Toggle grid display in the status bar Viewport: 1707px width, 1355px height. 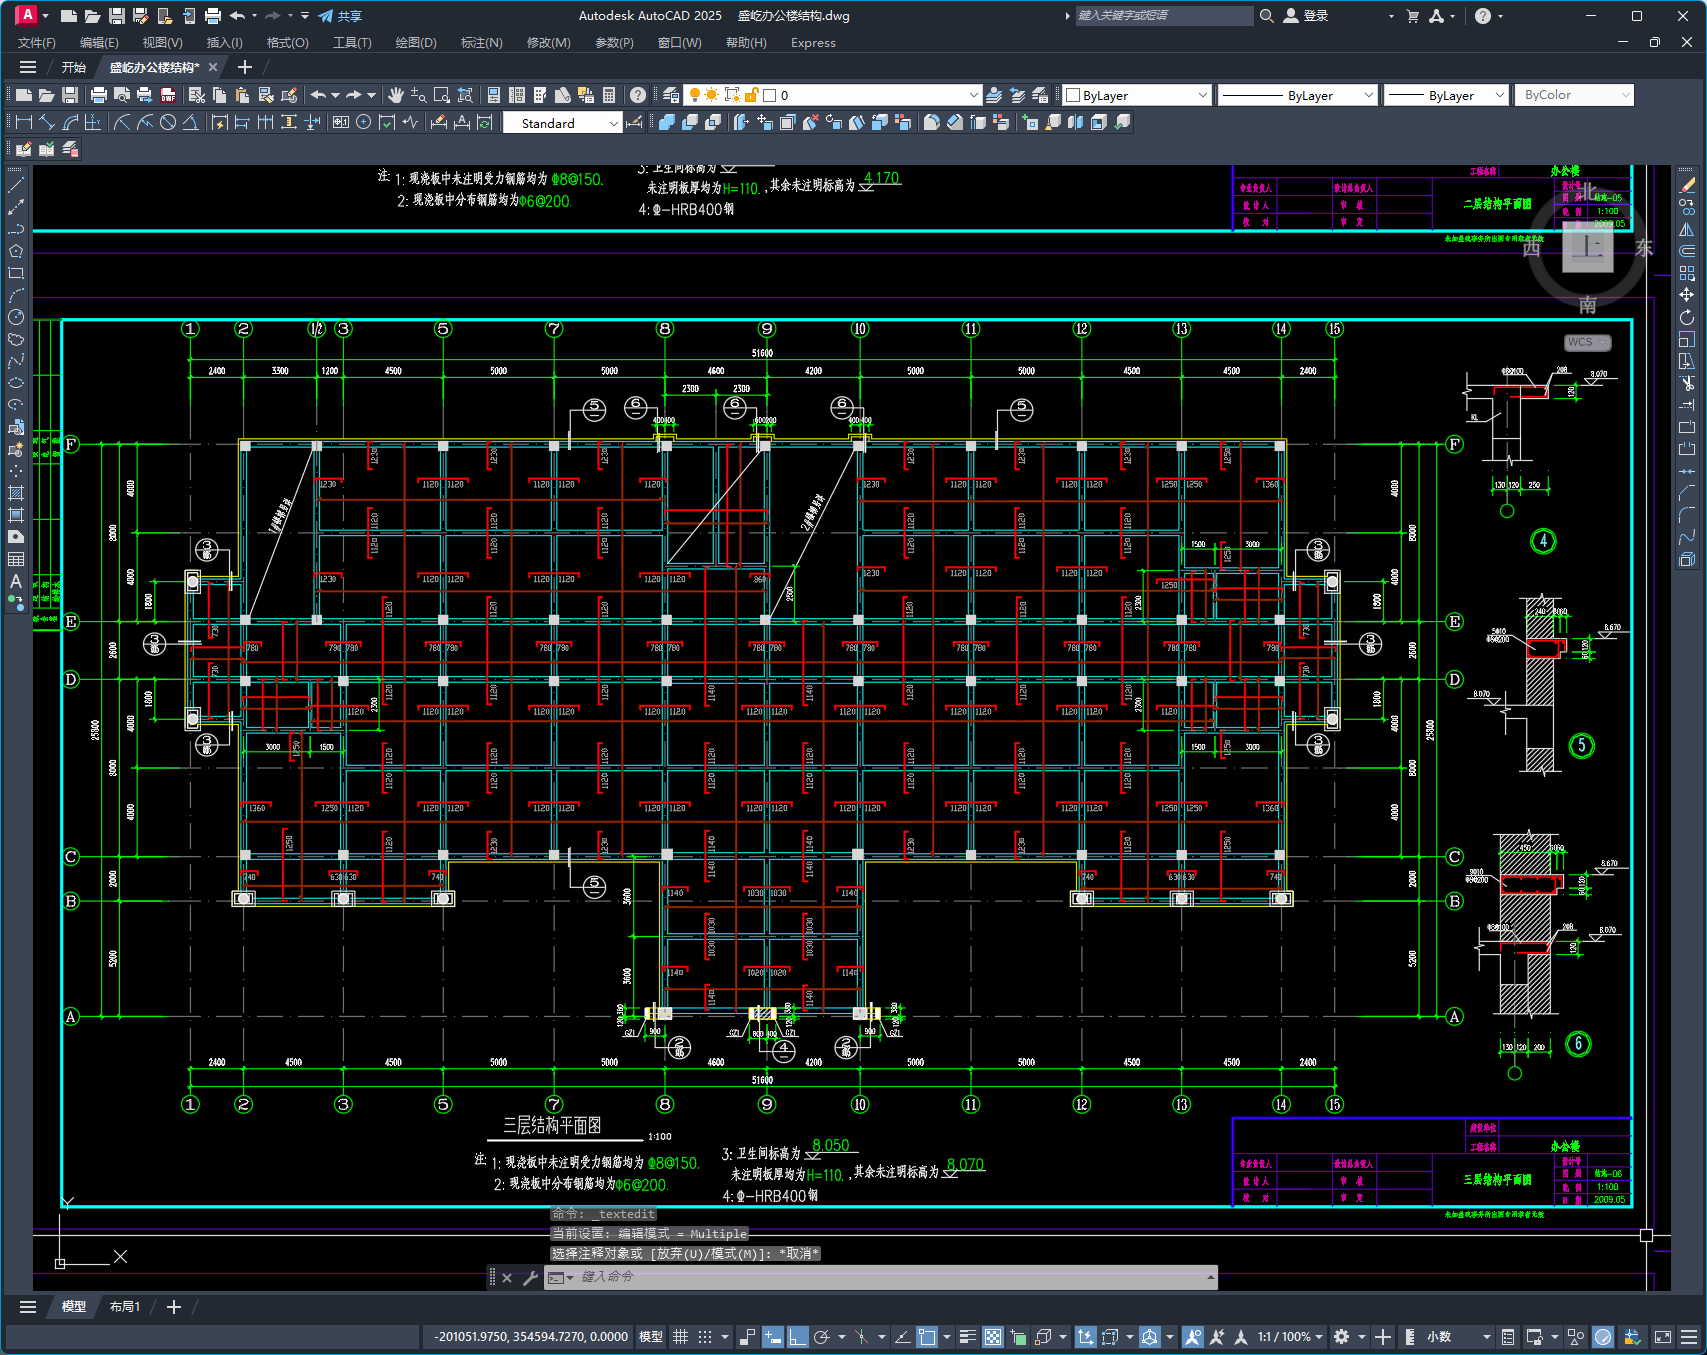pyautogui.click(x=681, y=1337)
